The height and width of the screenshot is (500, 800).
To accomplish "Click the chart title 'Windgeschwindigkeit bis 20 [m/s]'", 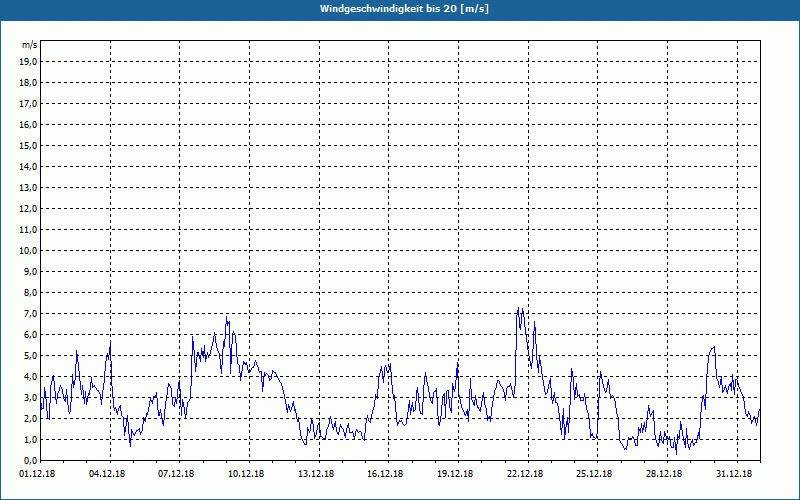I will [404, 9].
